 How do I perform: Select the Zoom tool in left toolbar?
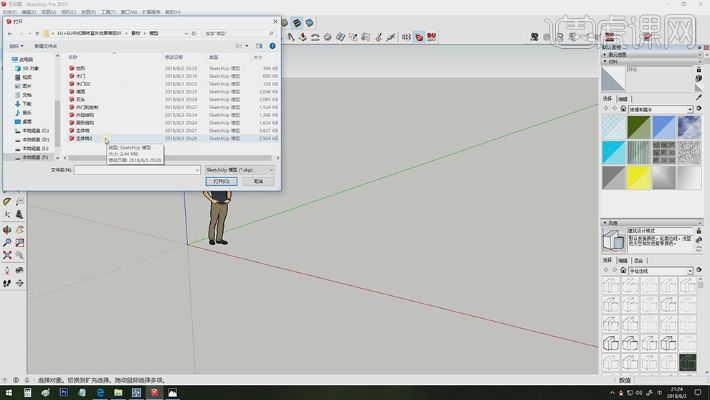coord(7,242)
